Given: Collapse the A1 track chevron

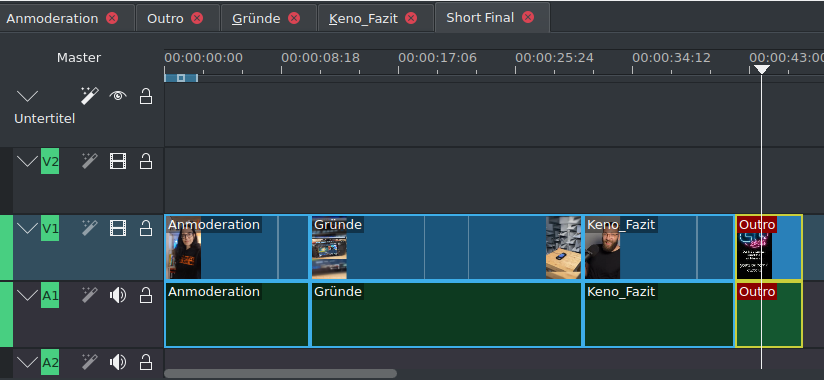Looking at the screenshot, I should [27, 295].
